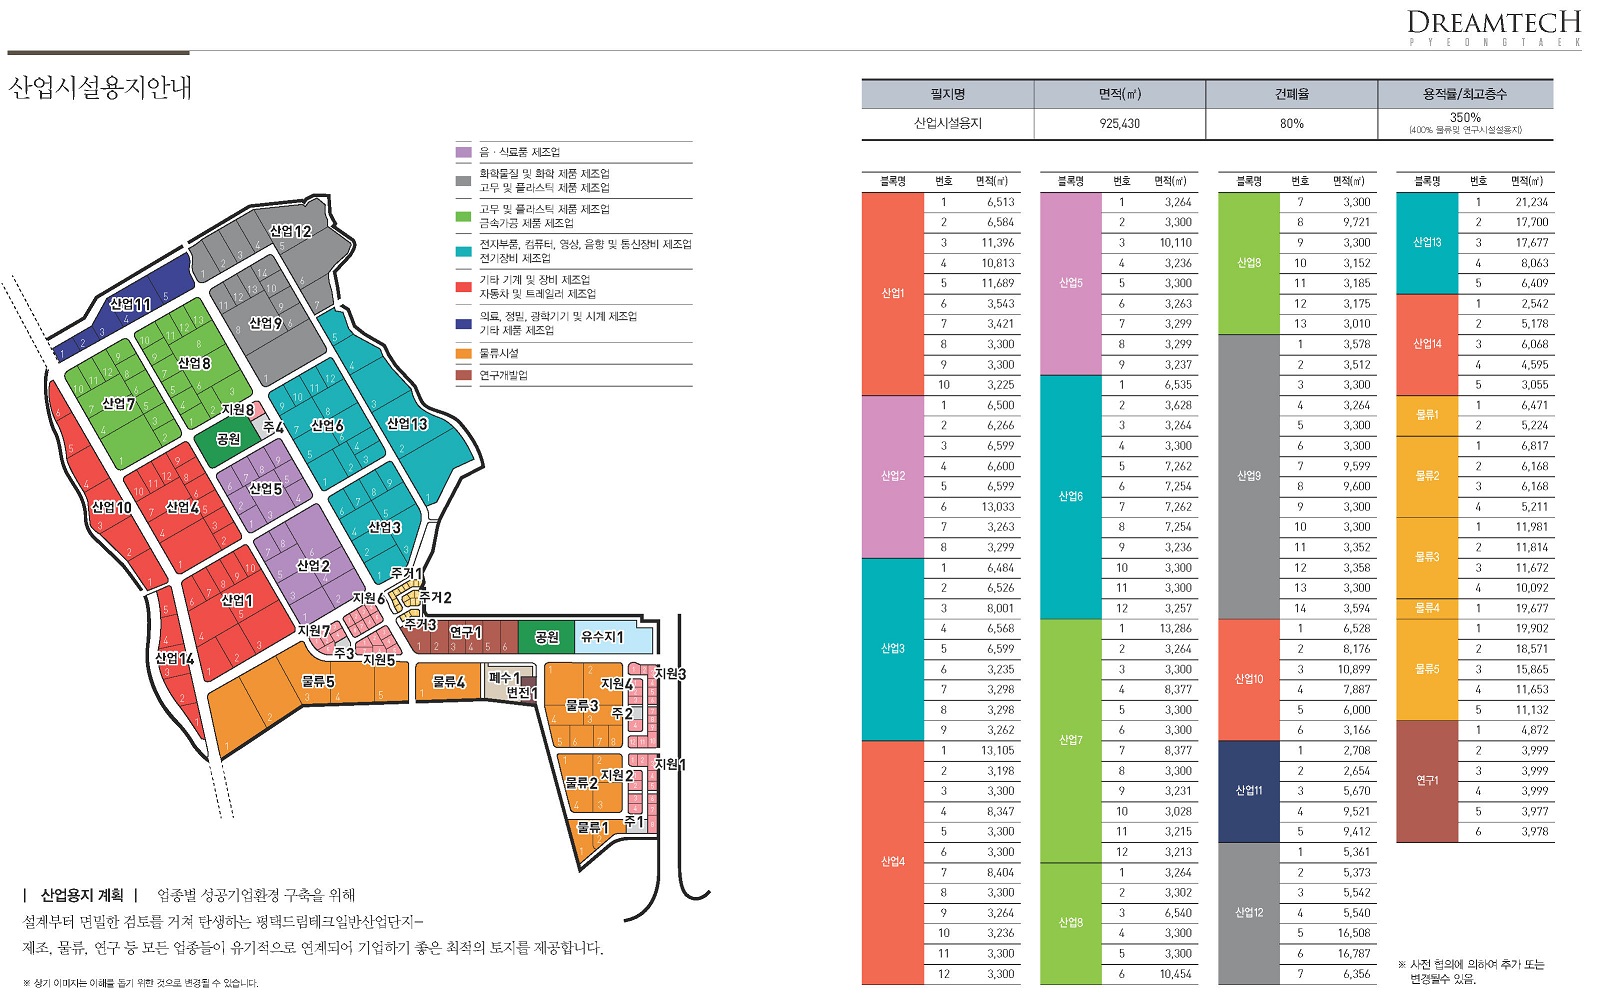Click the 물류5 label on the map
The height and width of the screenshot is (997, 1599).
click(318, 681)
